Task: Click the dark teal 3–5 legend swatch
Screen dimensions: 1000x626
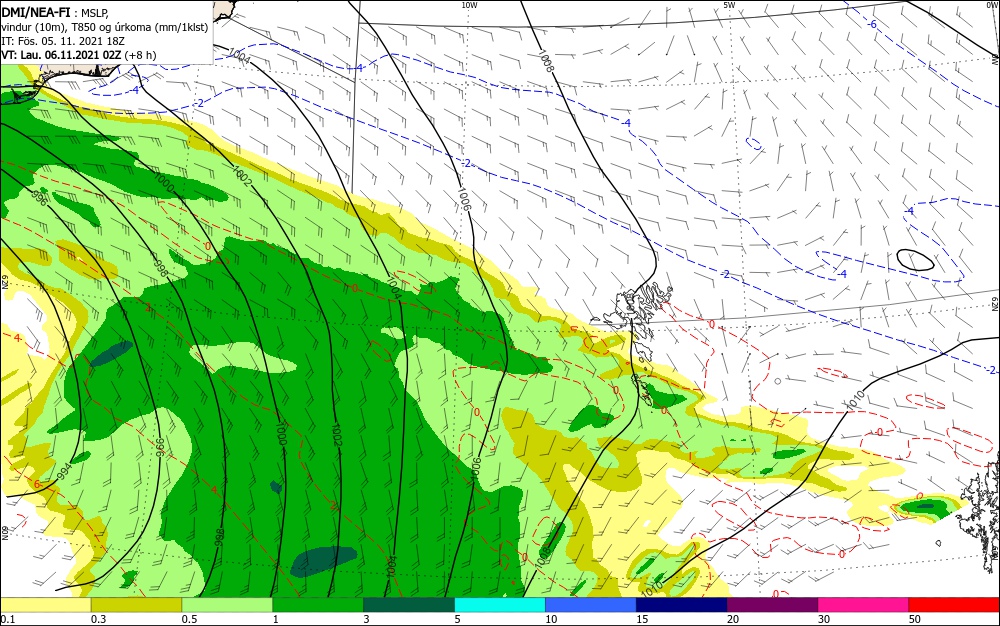Action: pyautogui.click(x=409, y=605)
